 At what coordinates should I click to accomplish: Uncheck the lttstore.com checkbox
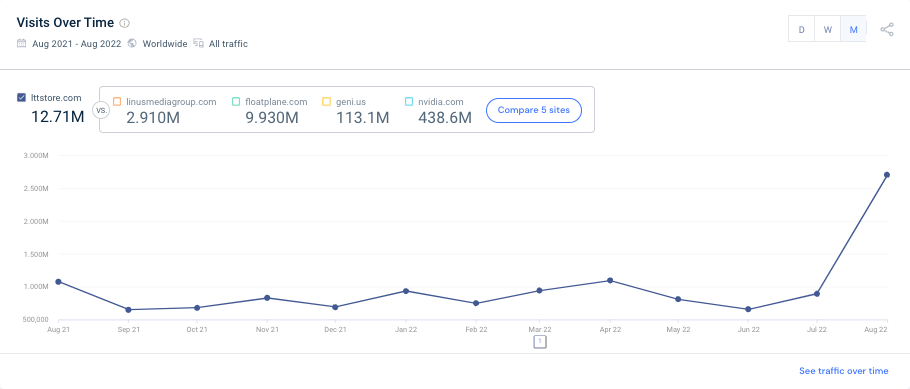point(21,98)
